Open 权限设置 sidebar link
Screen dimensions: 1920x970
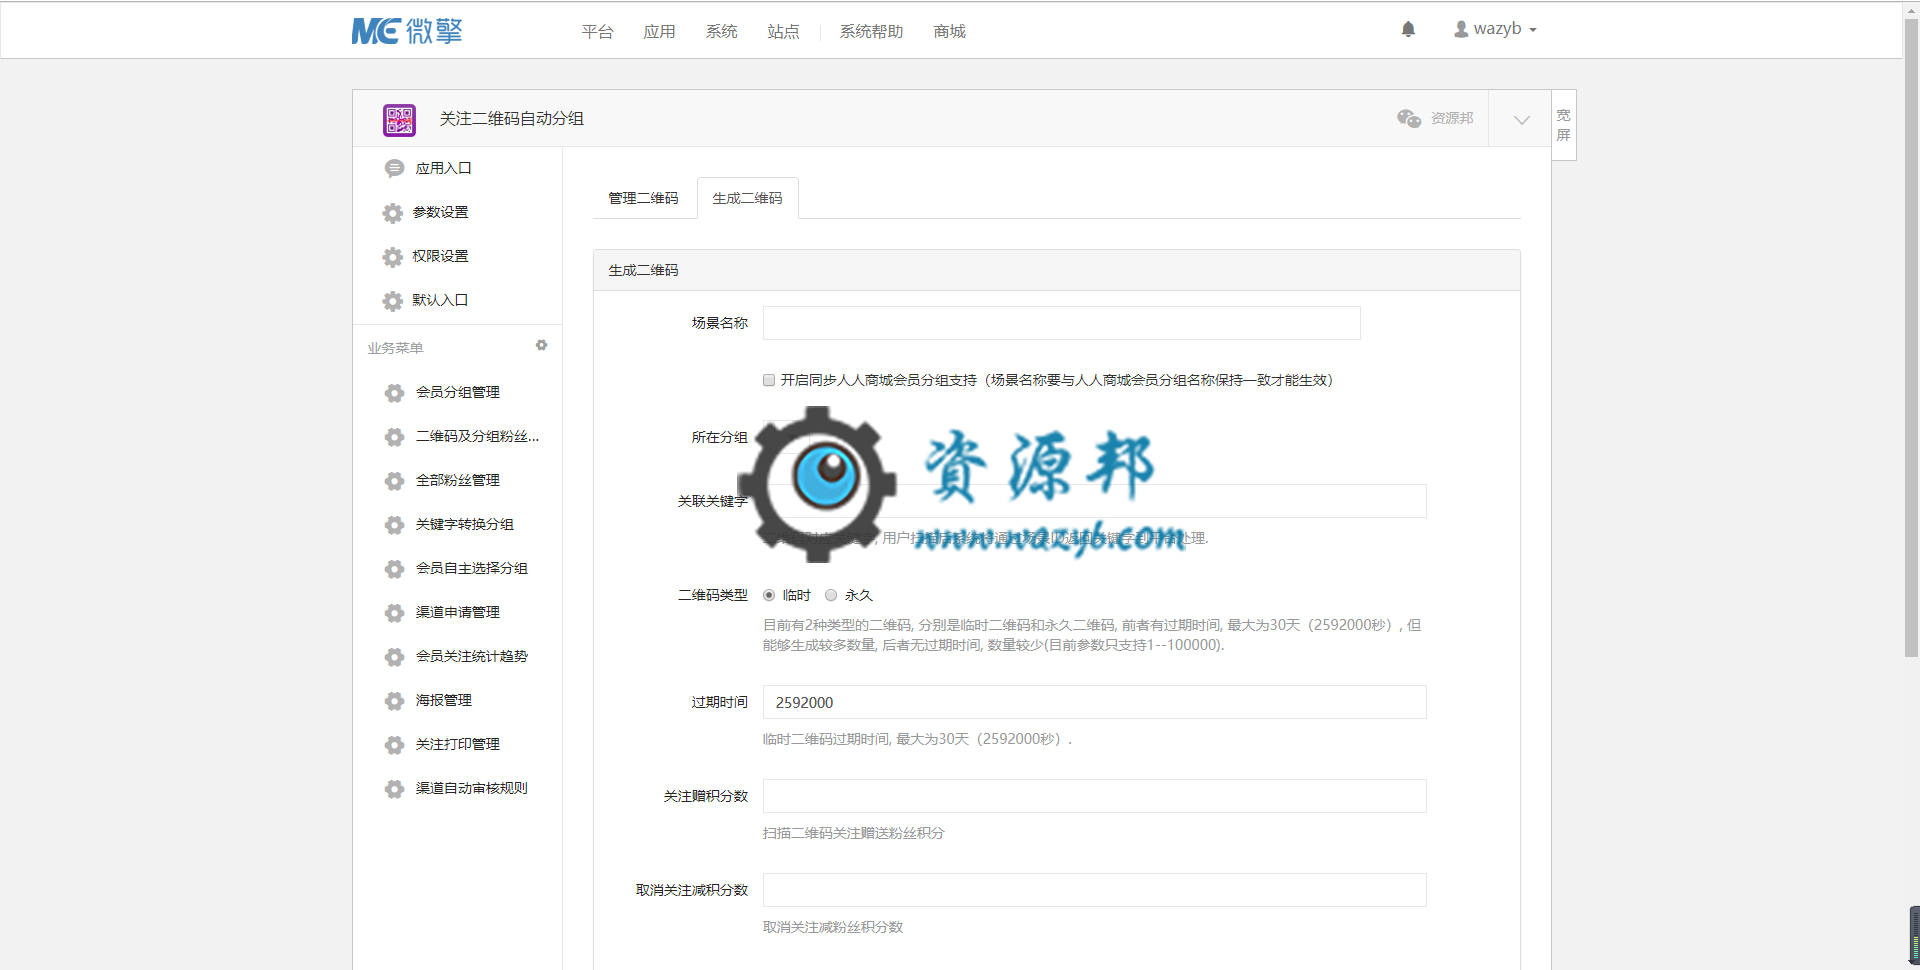(x=440, y=256)
